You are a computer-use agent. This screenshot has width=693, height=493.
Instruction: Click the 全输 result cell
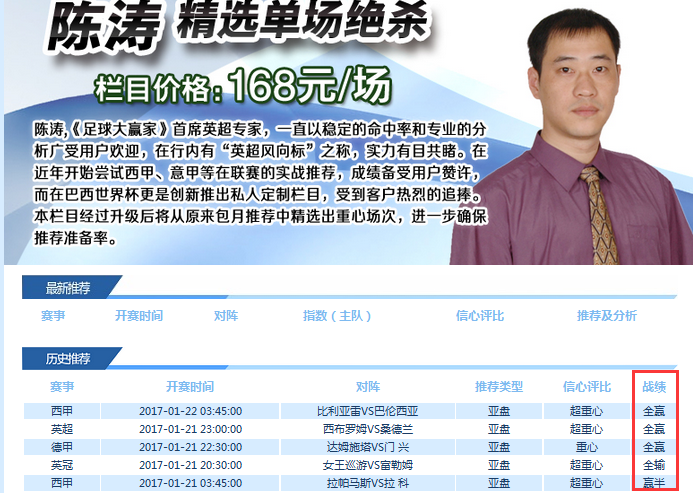pyautogui.click(x=654, y=465)
